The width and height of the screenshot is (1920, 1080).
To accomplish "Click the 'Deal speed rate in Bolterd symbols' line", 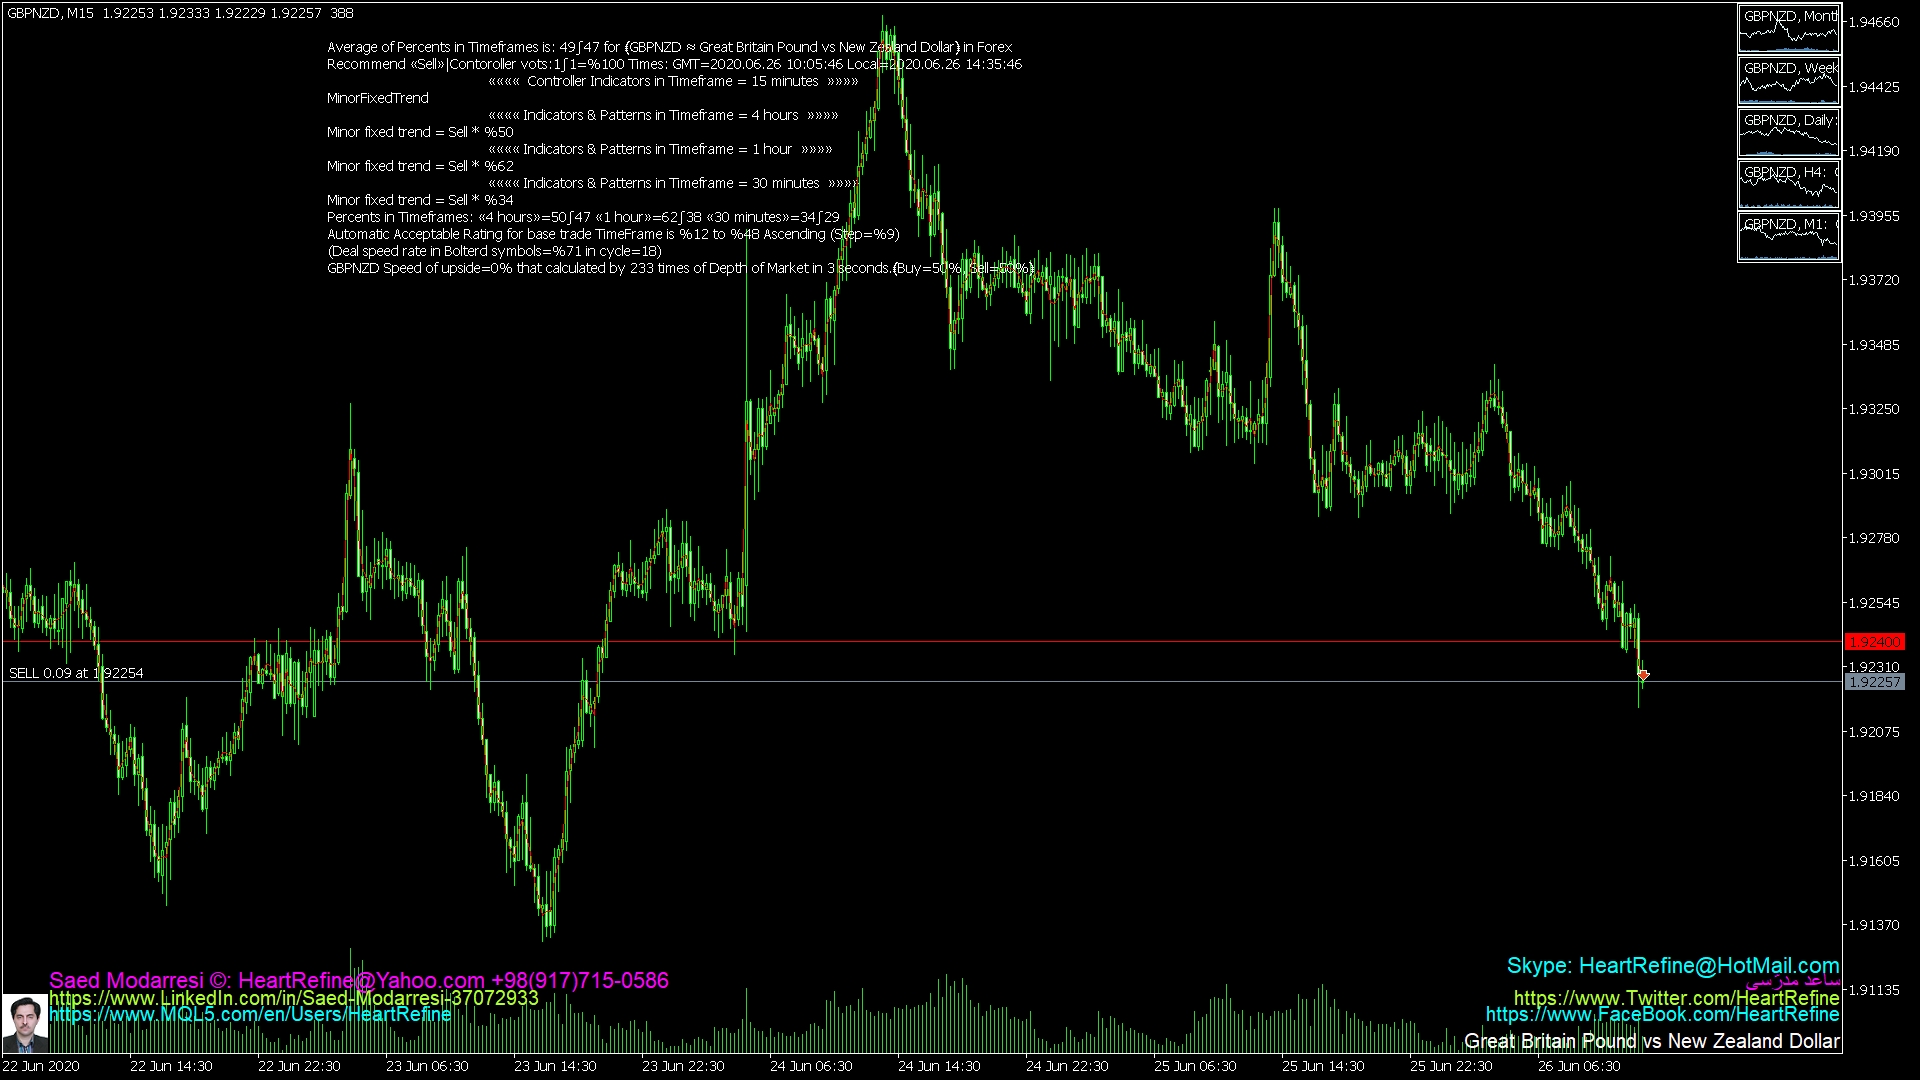I will (x=494, y=251).
